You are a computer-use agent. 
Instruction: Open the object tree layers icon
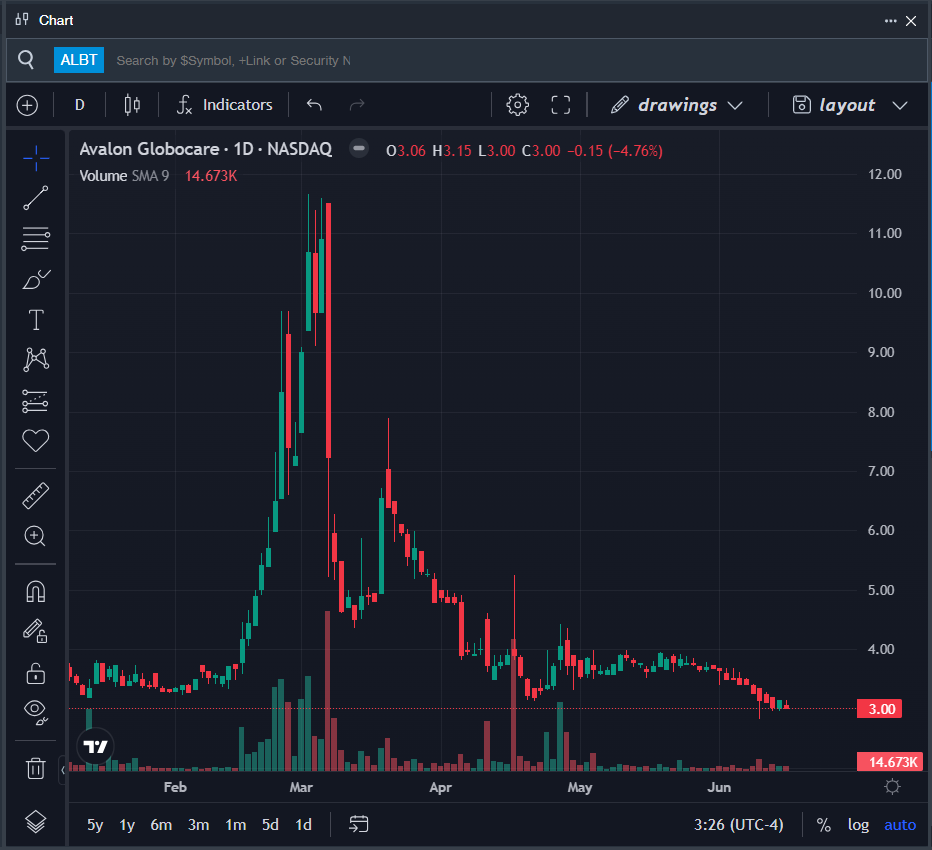(x=36, y=821)
